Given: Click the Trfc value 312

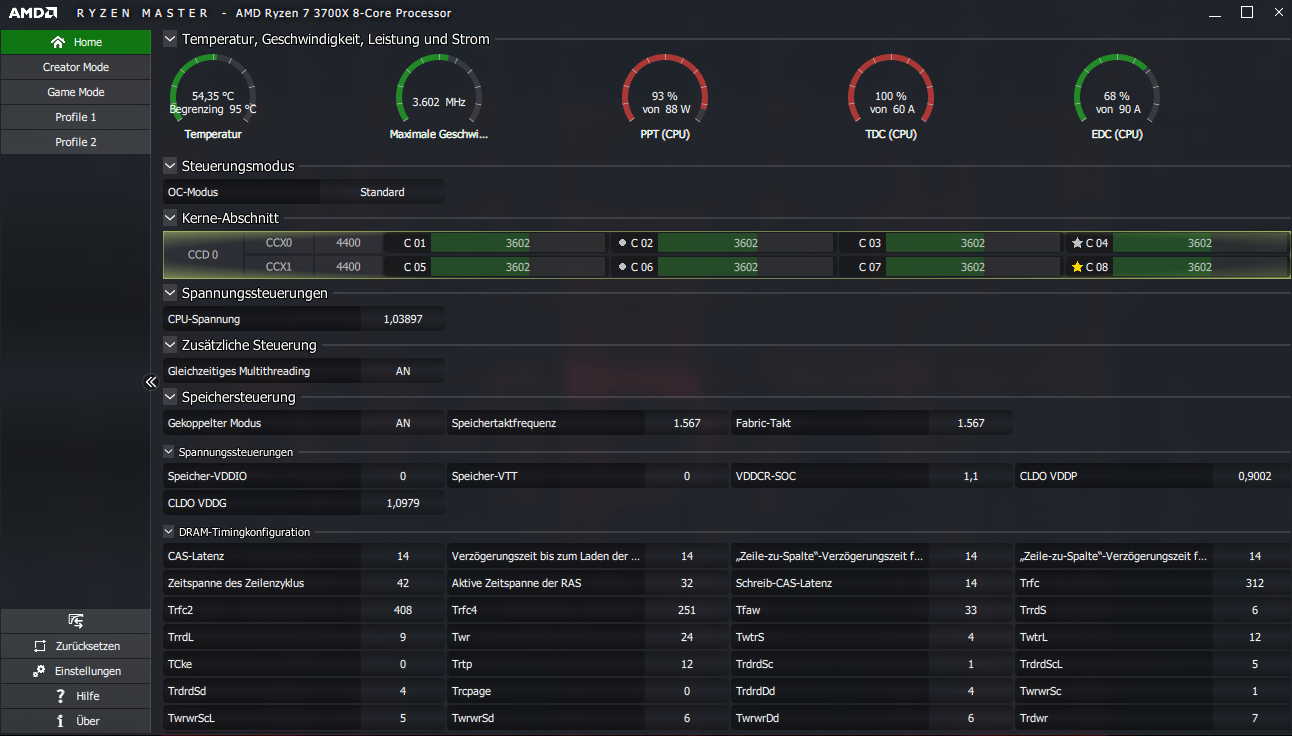Looking at the screenshot, I should coord(1255,583).
